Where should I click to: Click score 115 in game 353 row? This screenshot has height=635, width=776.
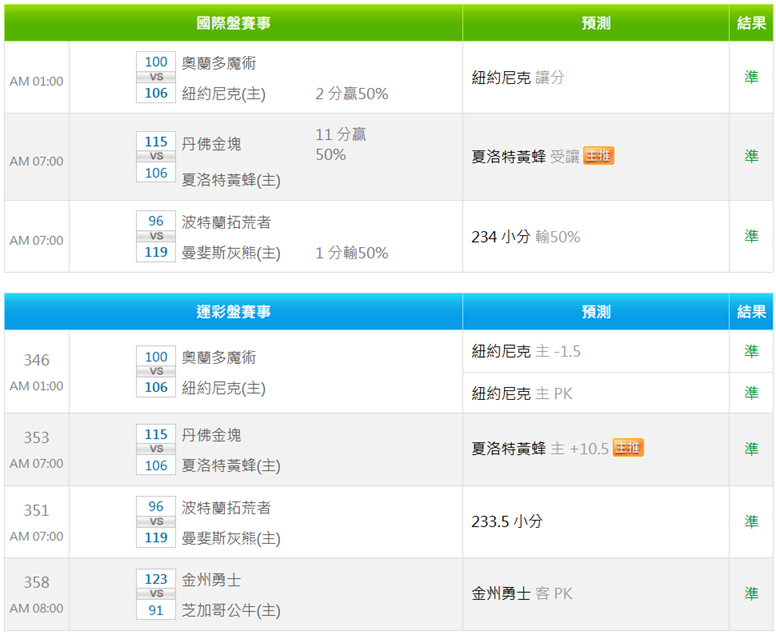pos(156,434)
